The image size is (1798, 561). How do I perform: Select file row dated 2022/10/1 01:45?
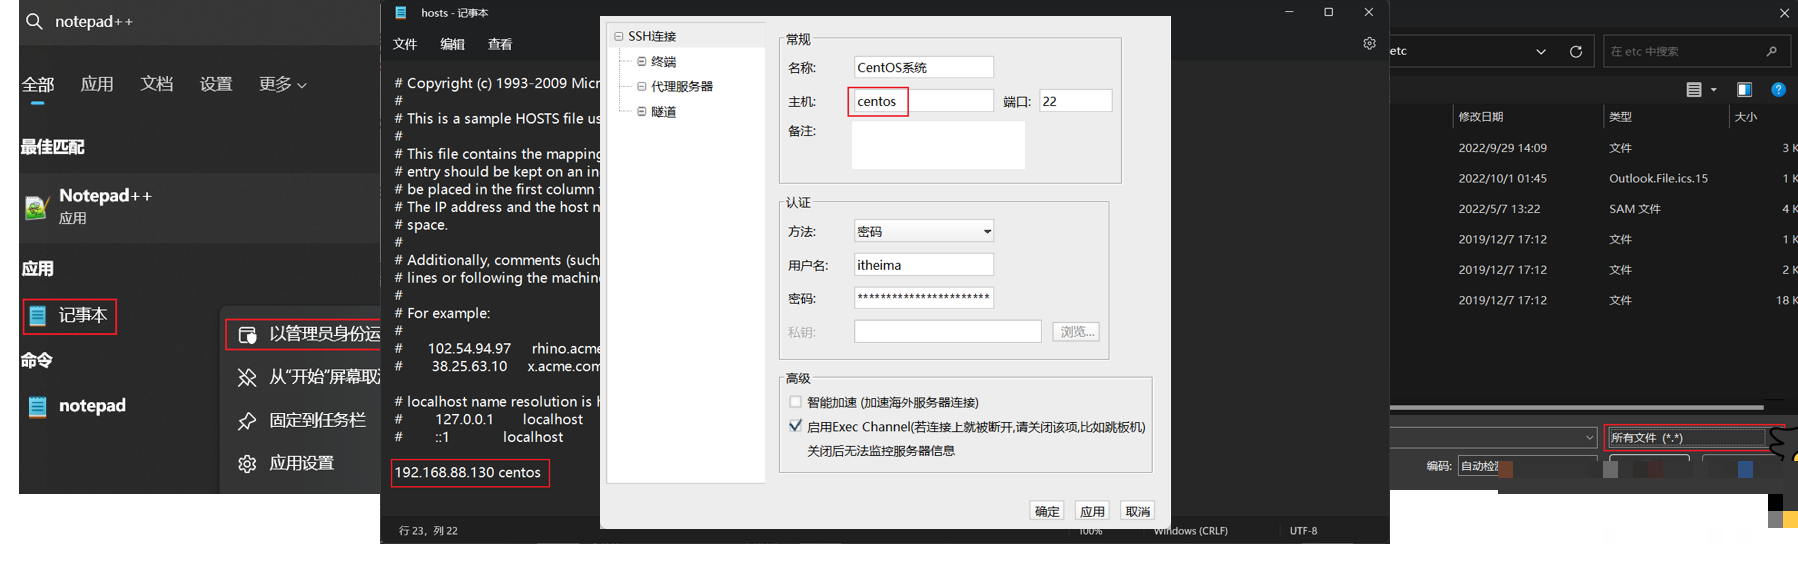(1594, 178)
